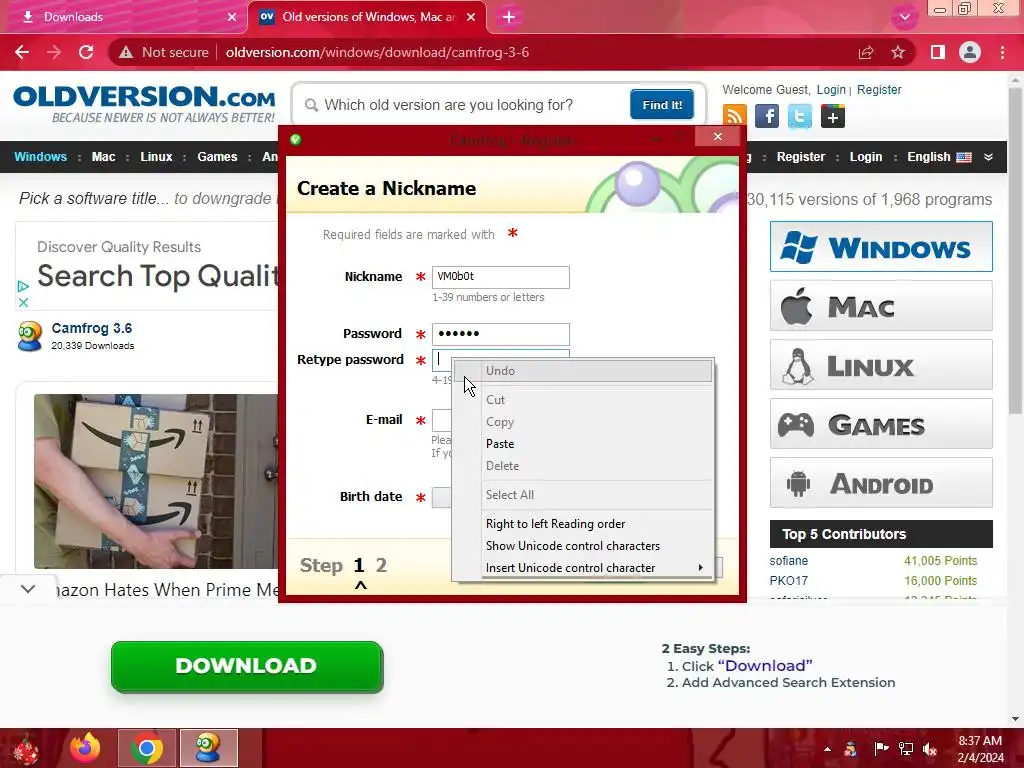Click the Amazon packages ad thumbnail
The height and width of the screenshot is (768, 1024).
coord(157,481)
